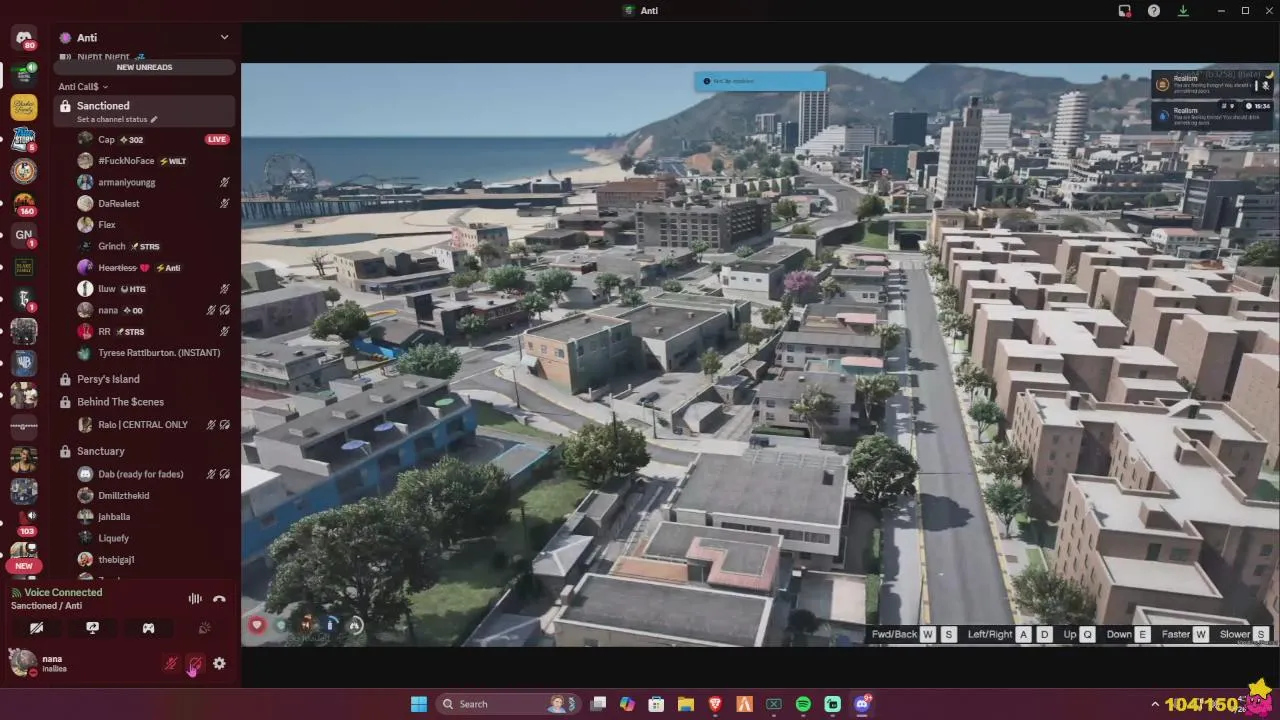Open Discord direct messages home icon

tap(24, 38)
